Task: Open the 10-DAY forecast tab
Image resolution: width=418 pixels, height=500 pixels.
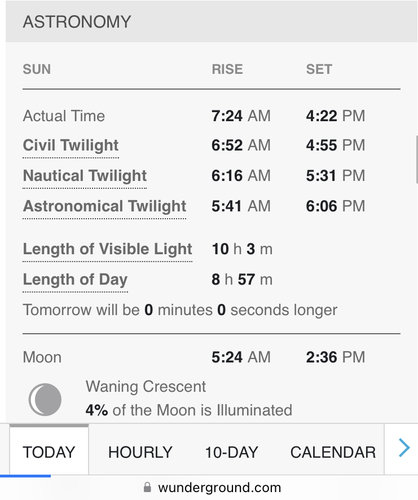Action: tap(231, 452)
